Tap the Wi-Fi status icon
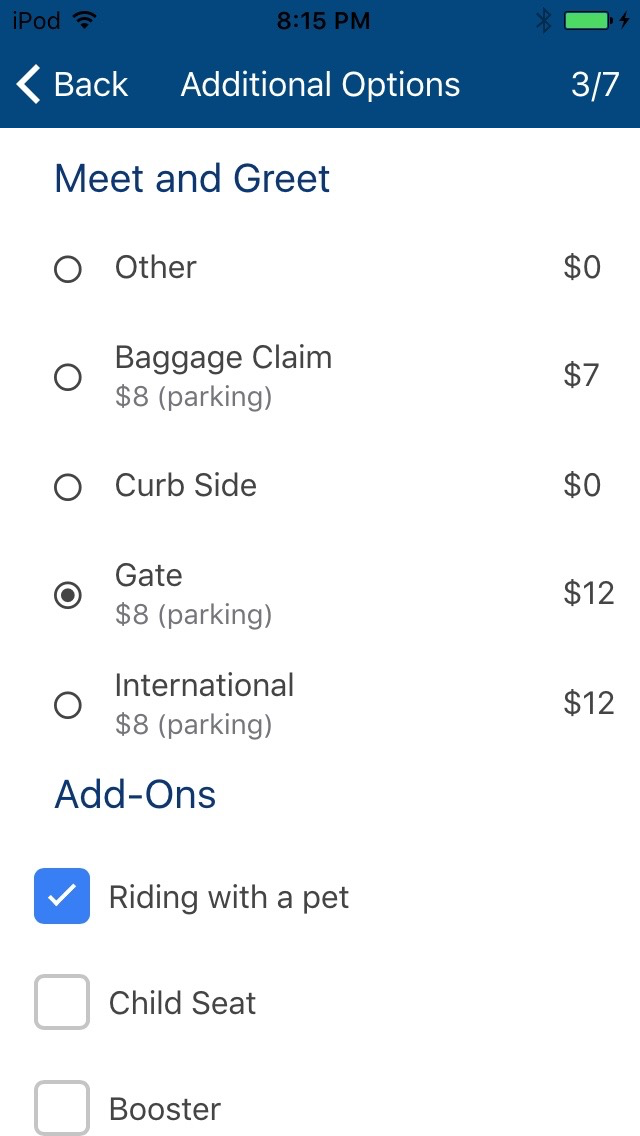This screenshot has width=640, height=1136. point(85,20)
